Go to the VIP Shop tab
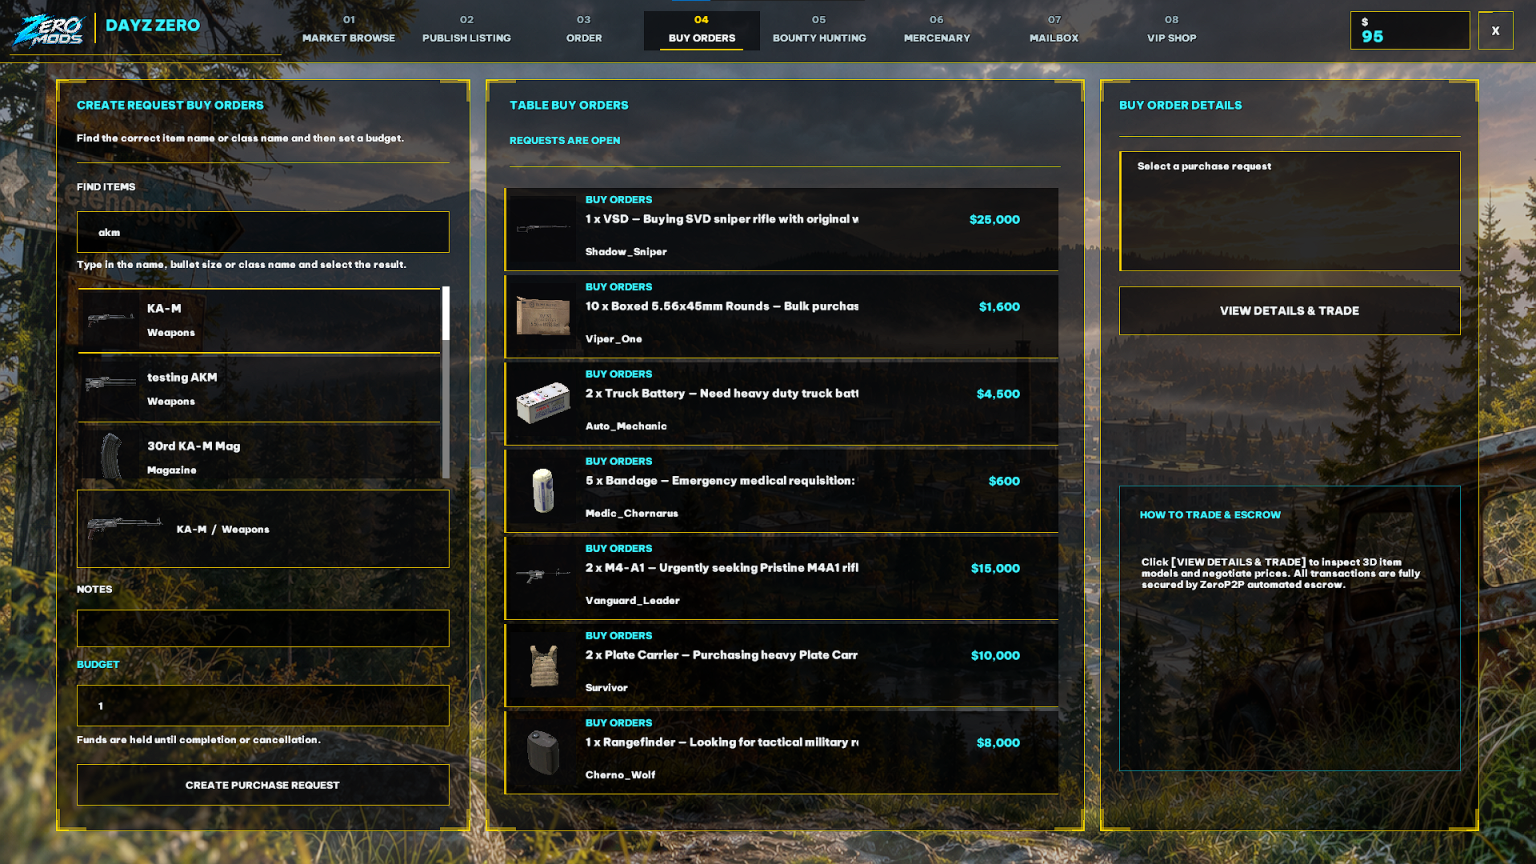The height and width of the screenshot is (864, 1536). point(1172,30)
